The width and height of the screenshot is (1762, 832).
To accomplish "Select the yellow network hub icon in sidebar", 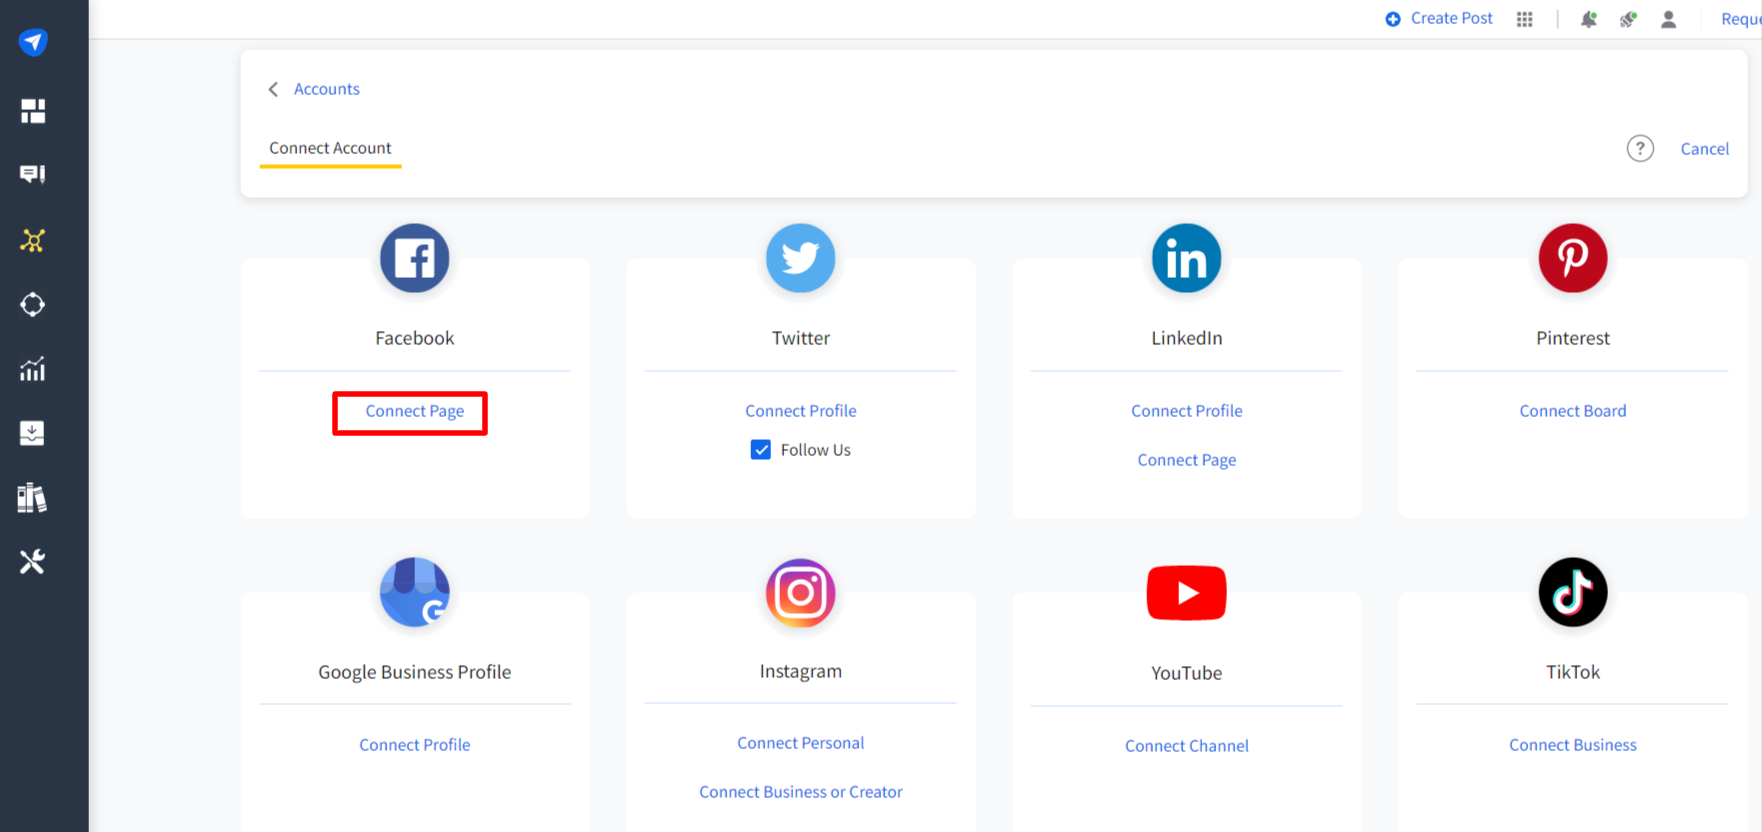I will click(33, 240).
